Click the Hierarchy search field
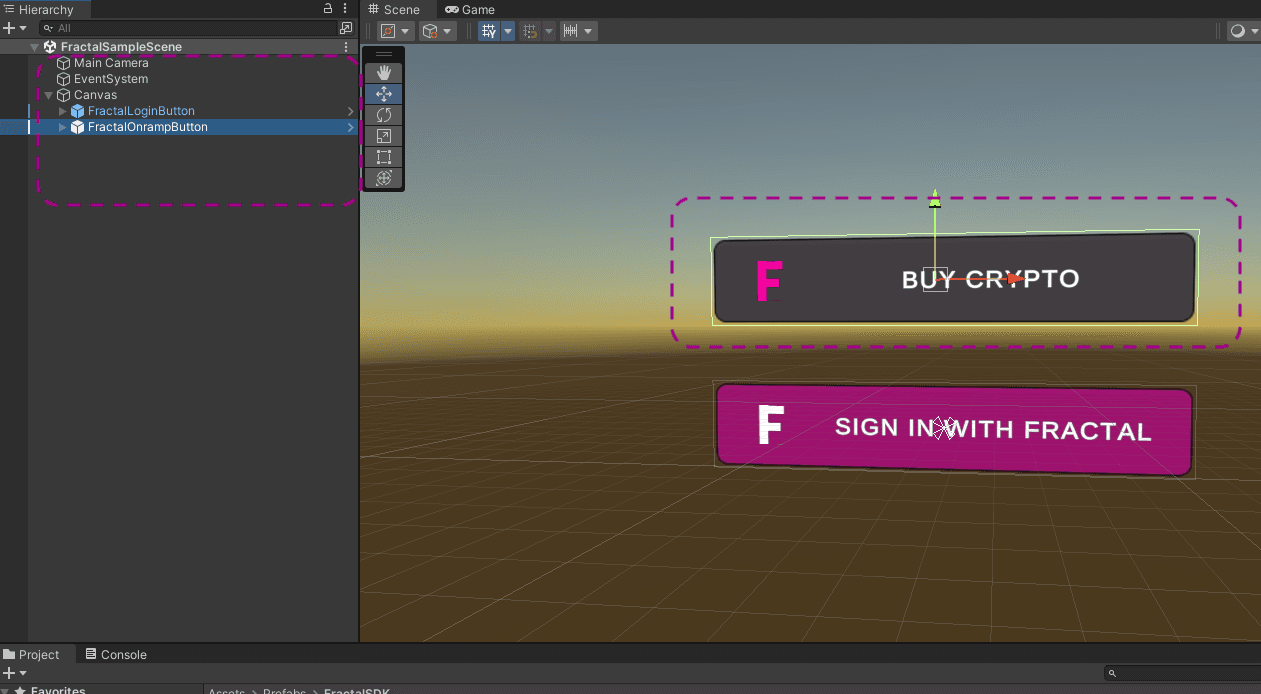 (x=190, y=28)
